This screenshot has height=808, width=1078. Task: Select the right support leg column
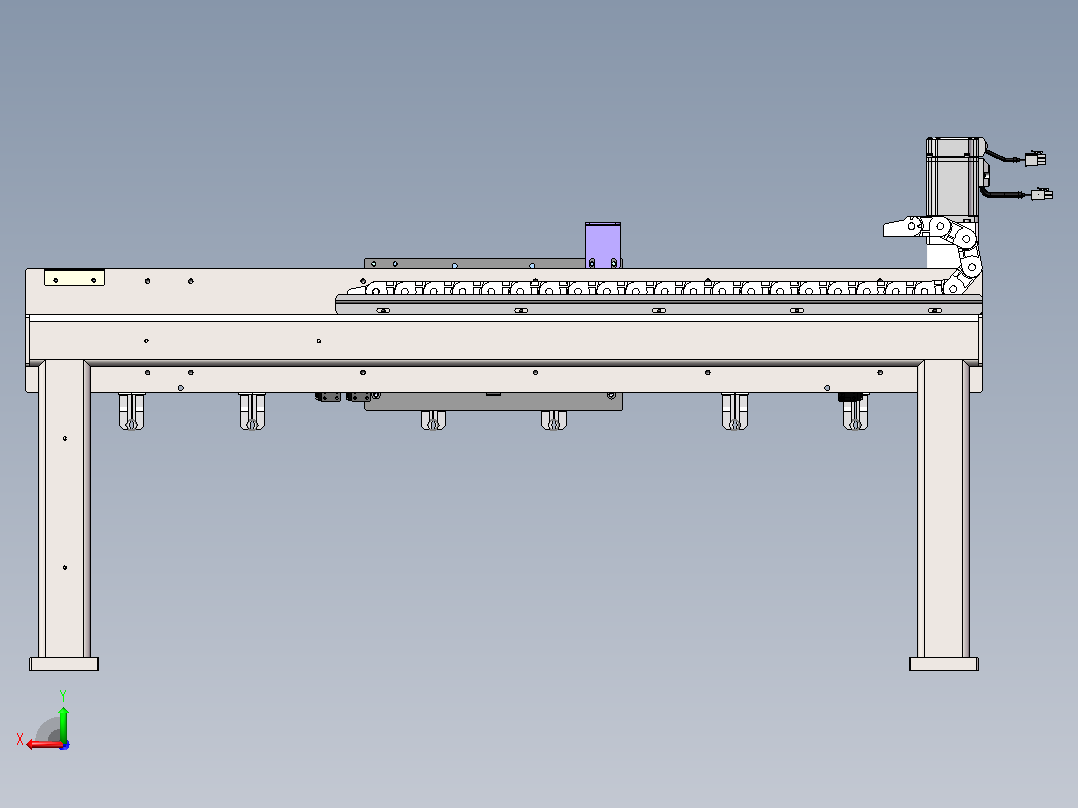point(943,509)
